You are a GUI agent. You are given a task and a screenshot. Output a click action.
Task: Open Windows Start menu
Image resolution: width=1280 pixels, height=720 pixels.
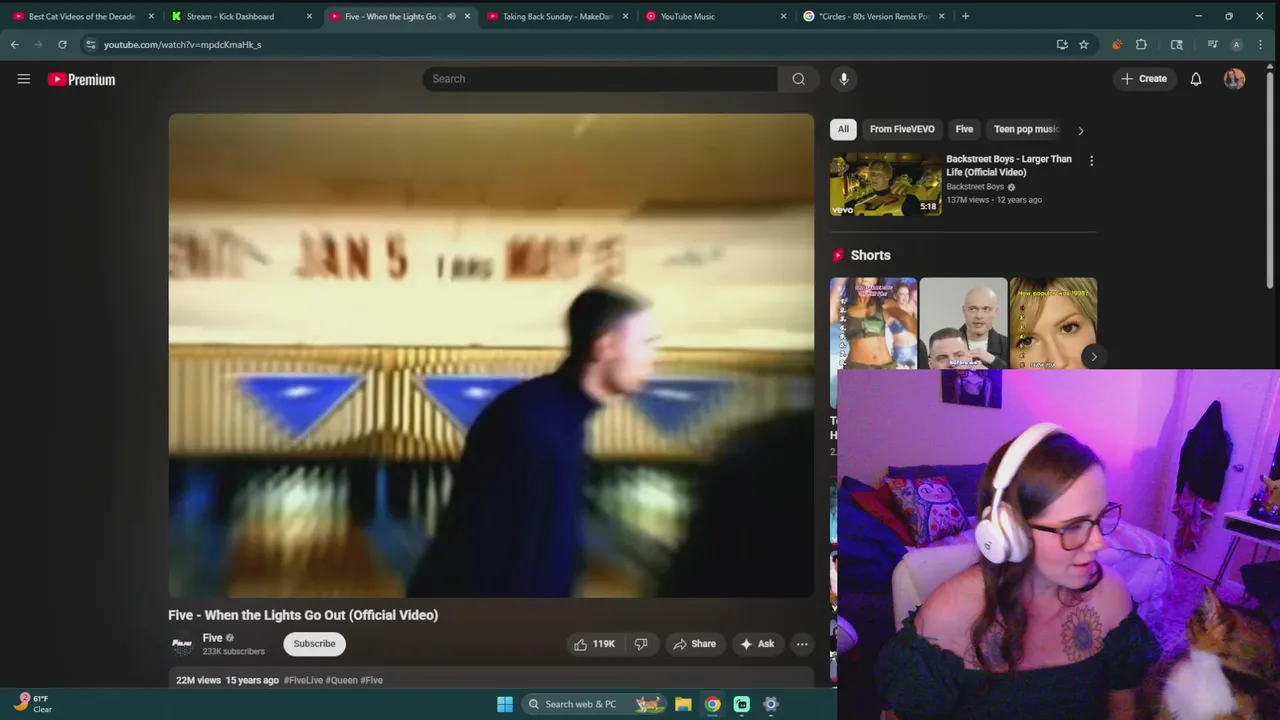(505, 704)
